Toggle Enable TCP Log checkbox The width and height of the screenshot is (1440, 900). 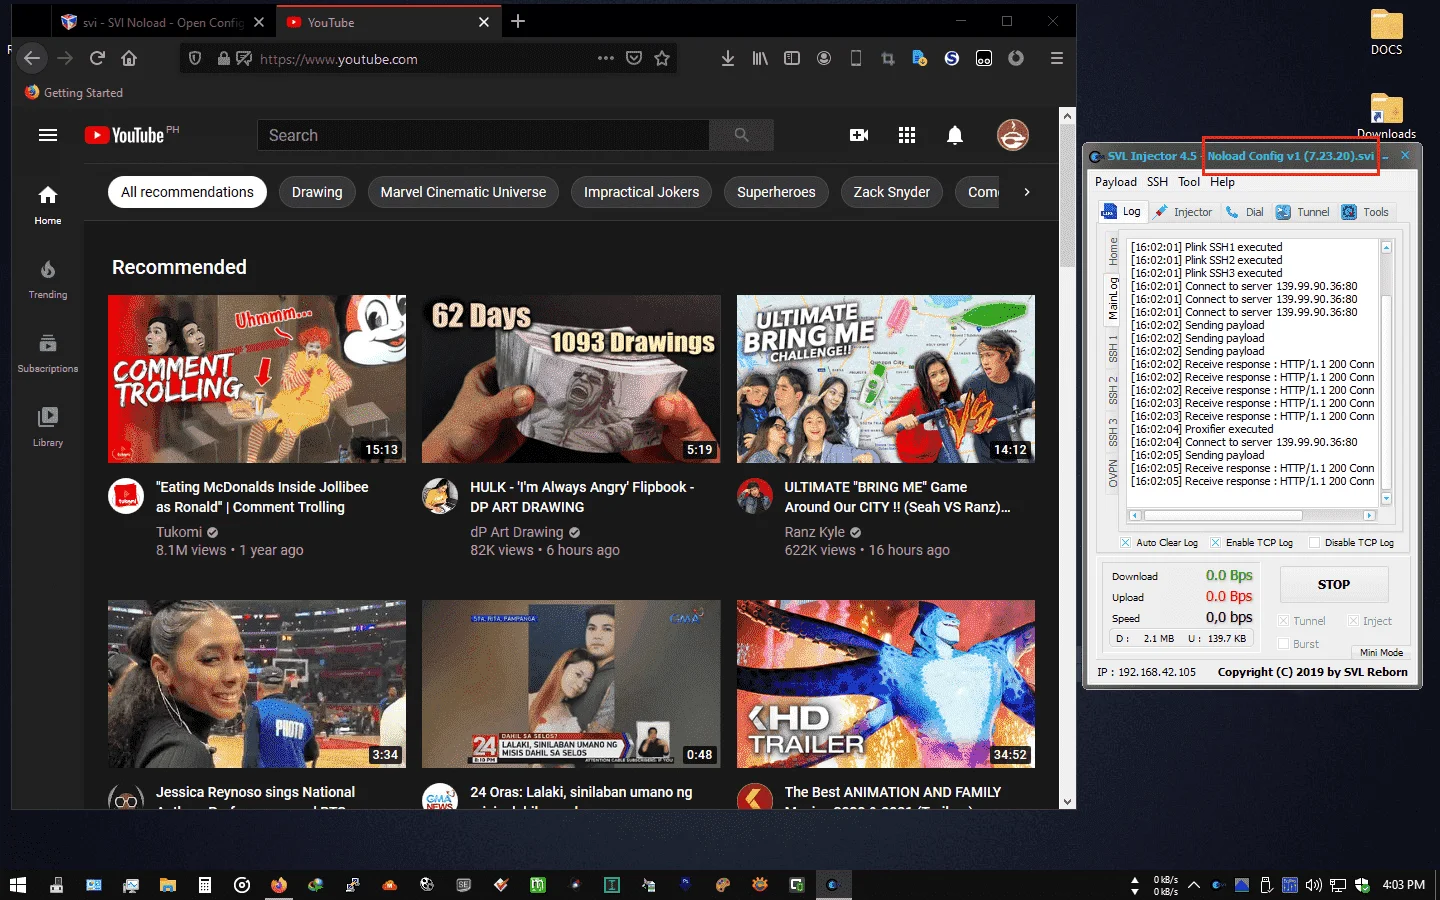point(1215,542)
